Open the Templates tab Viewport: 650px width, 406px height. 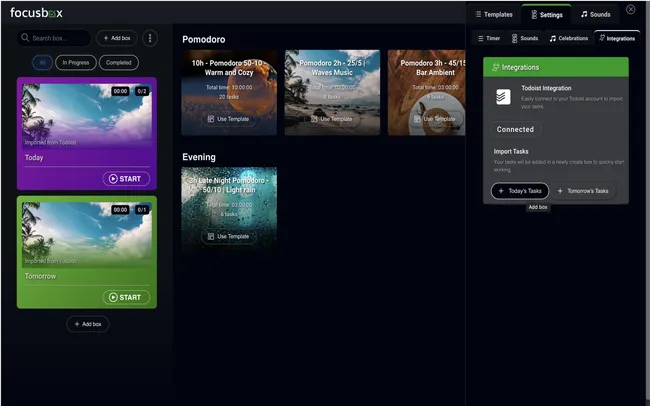point(492,14)
